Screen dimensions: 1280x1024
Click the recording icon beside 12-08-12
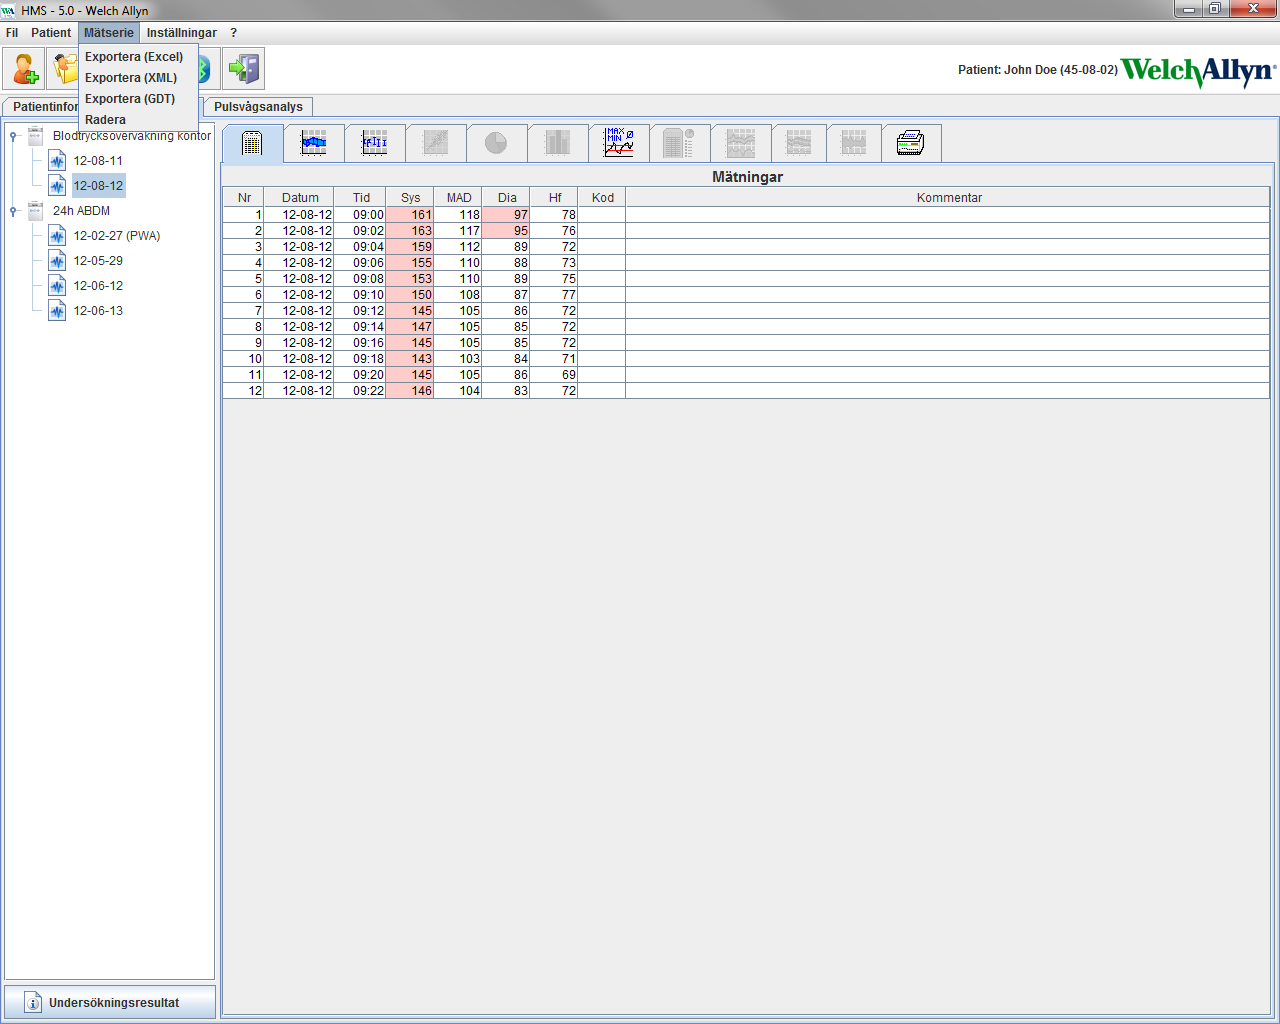click(x=57, y=186)
